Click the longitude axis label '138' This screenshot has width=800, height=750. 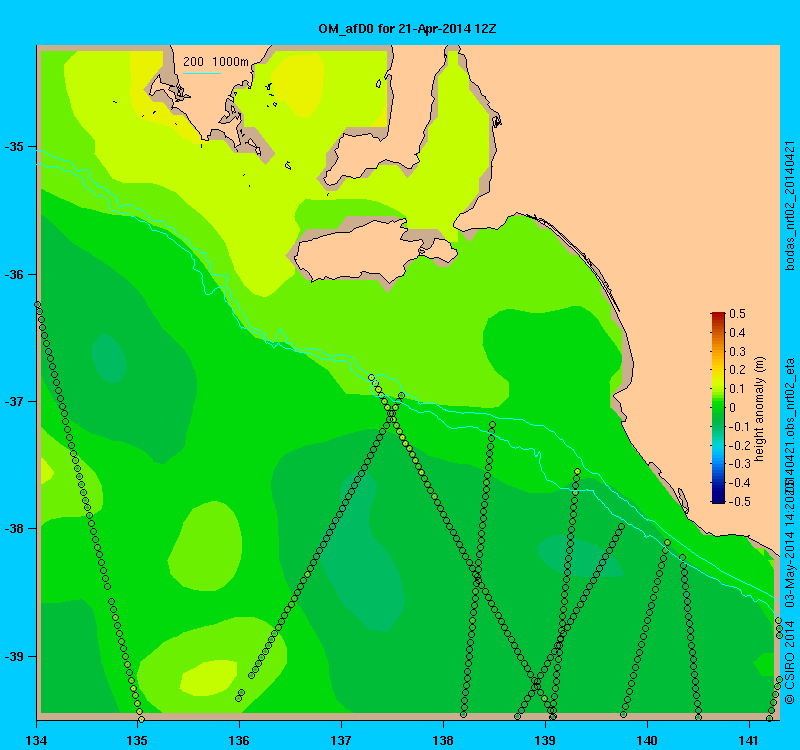(x=443, y=740)
